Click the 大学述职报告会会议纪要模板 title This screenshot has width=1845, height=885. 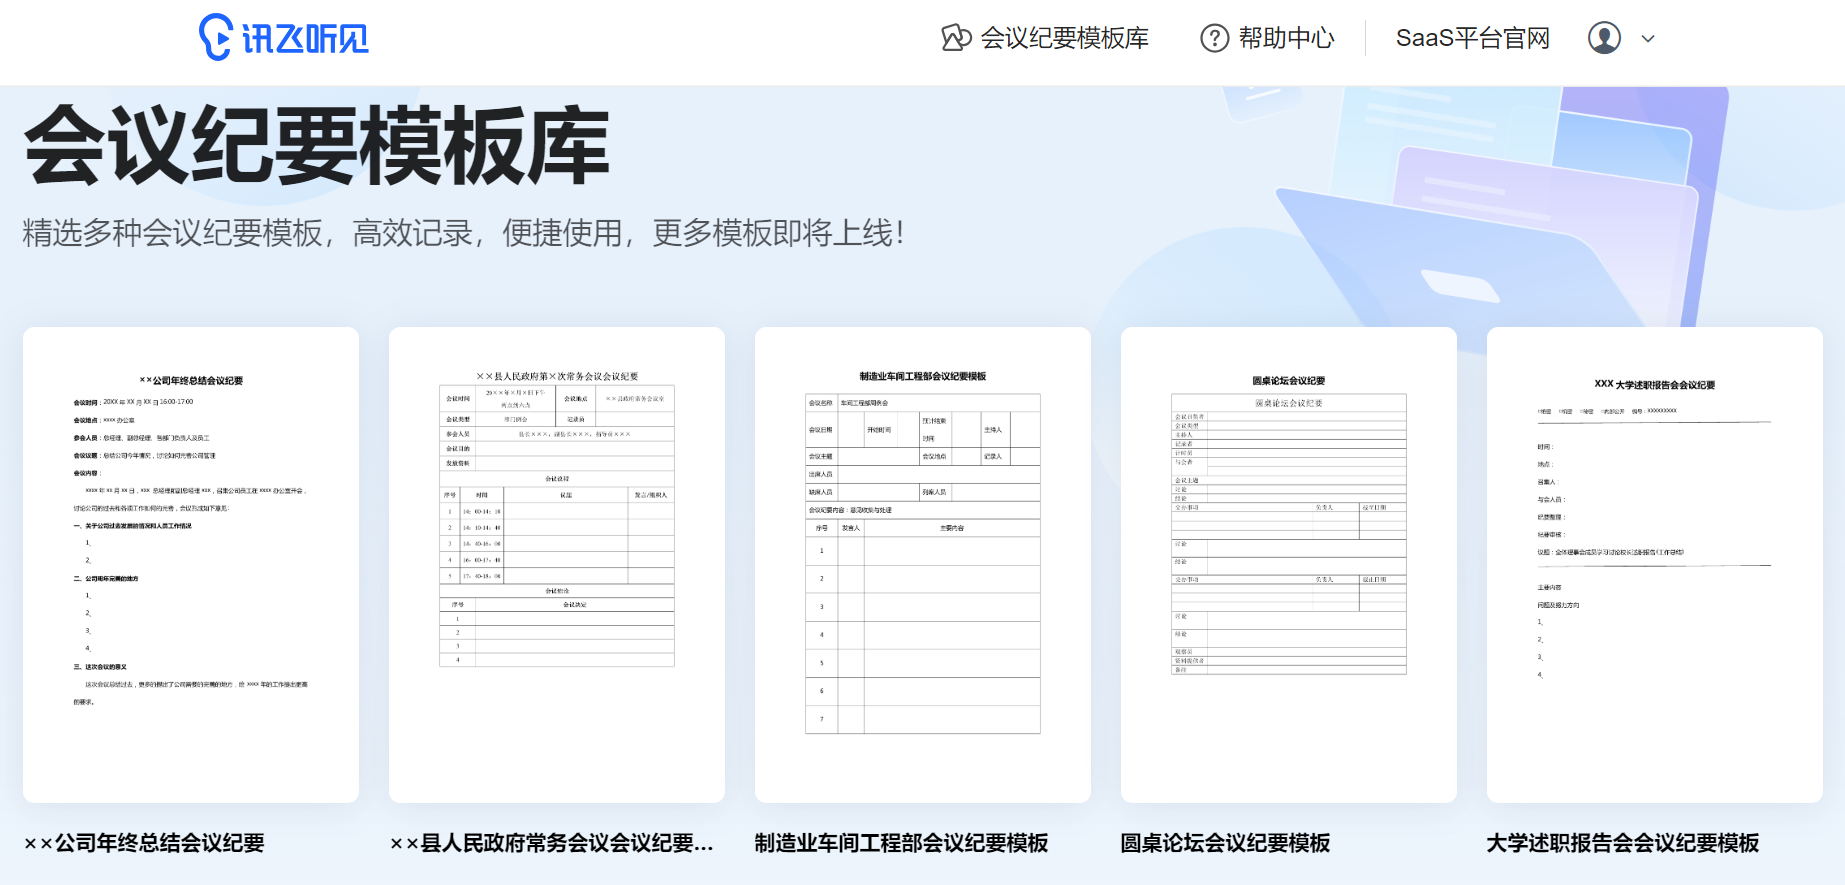1622,843
